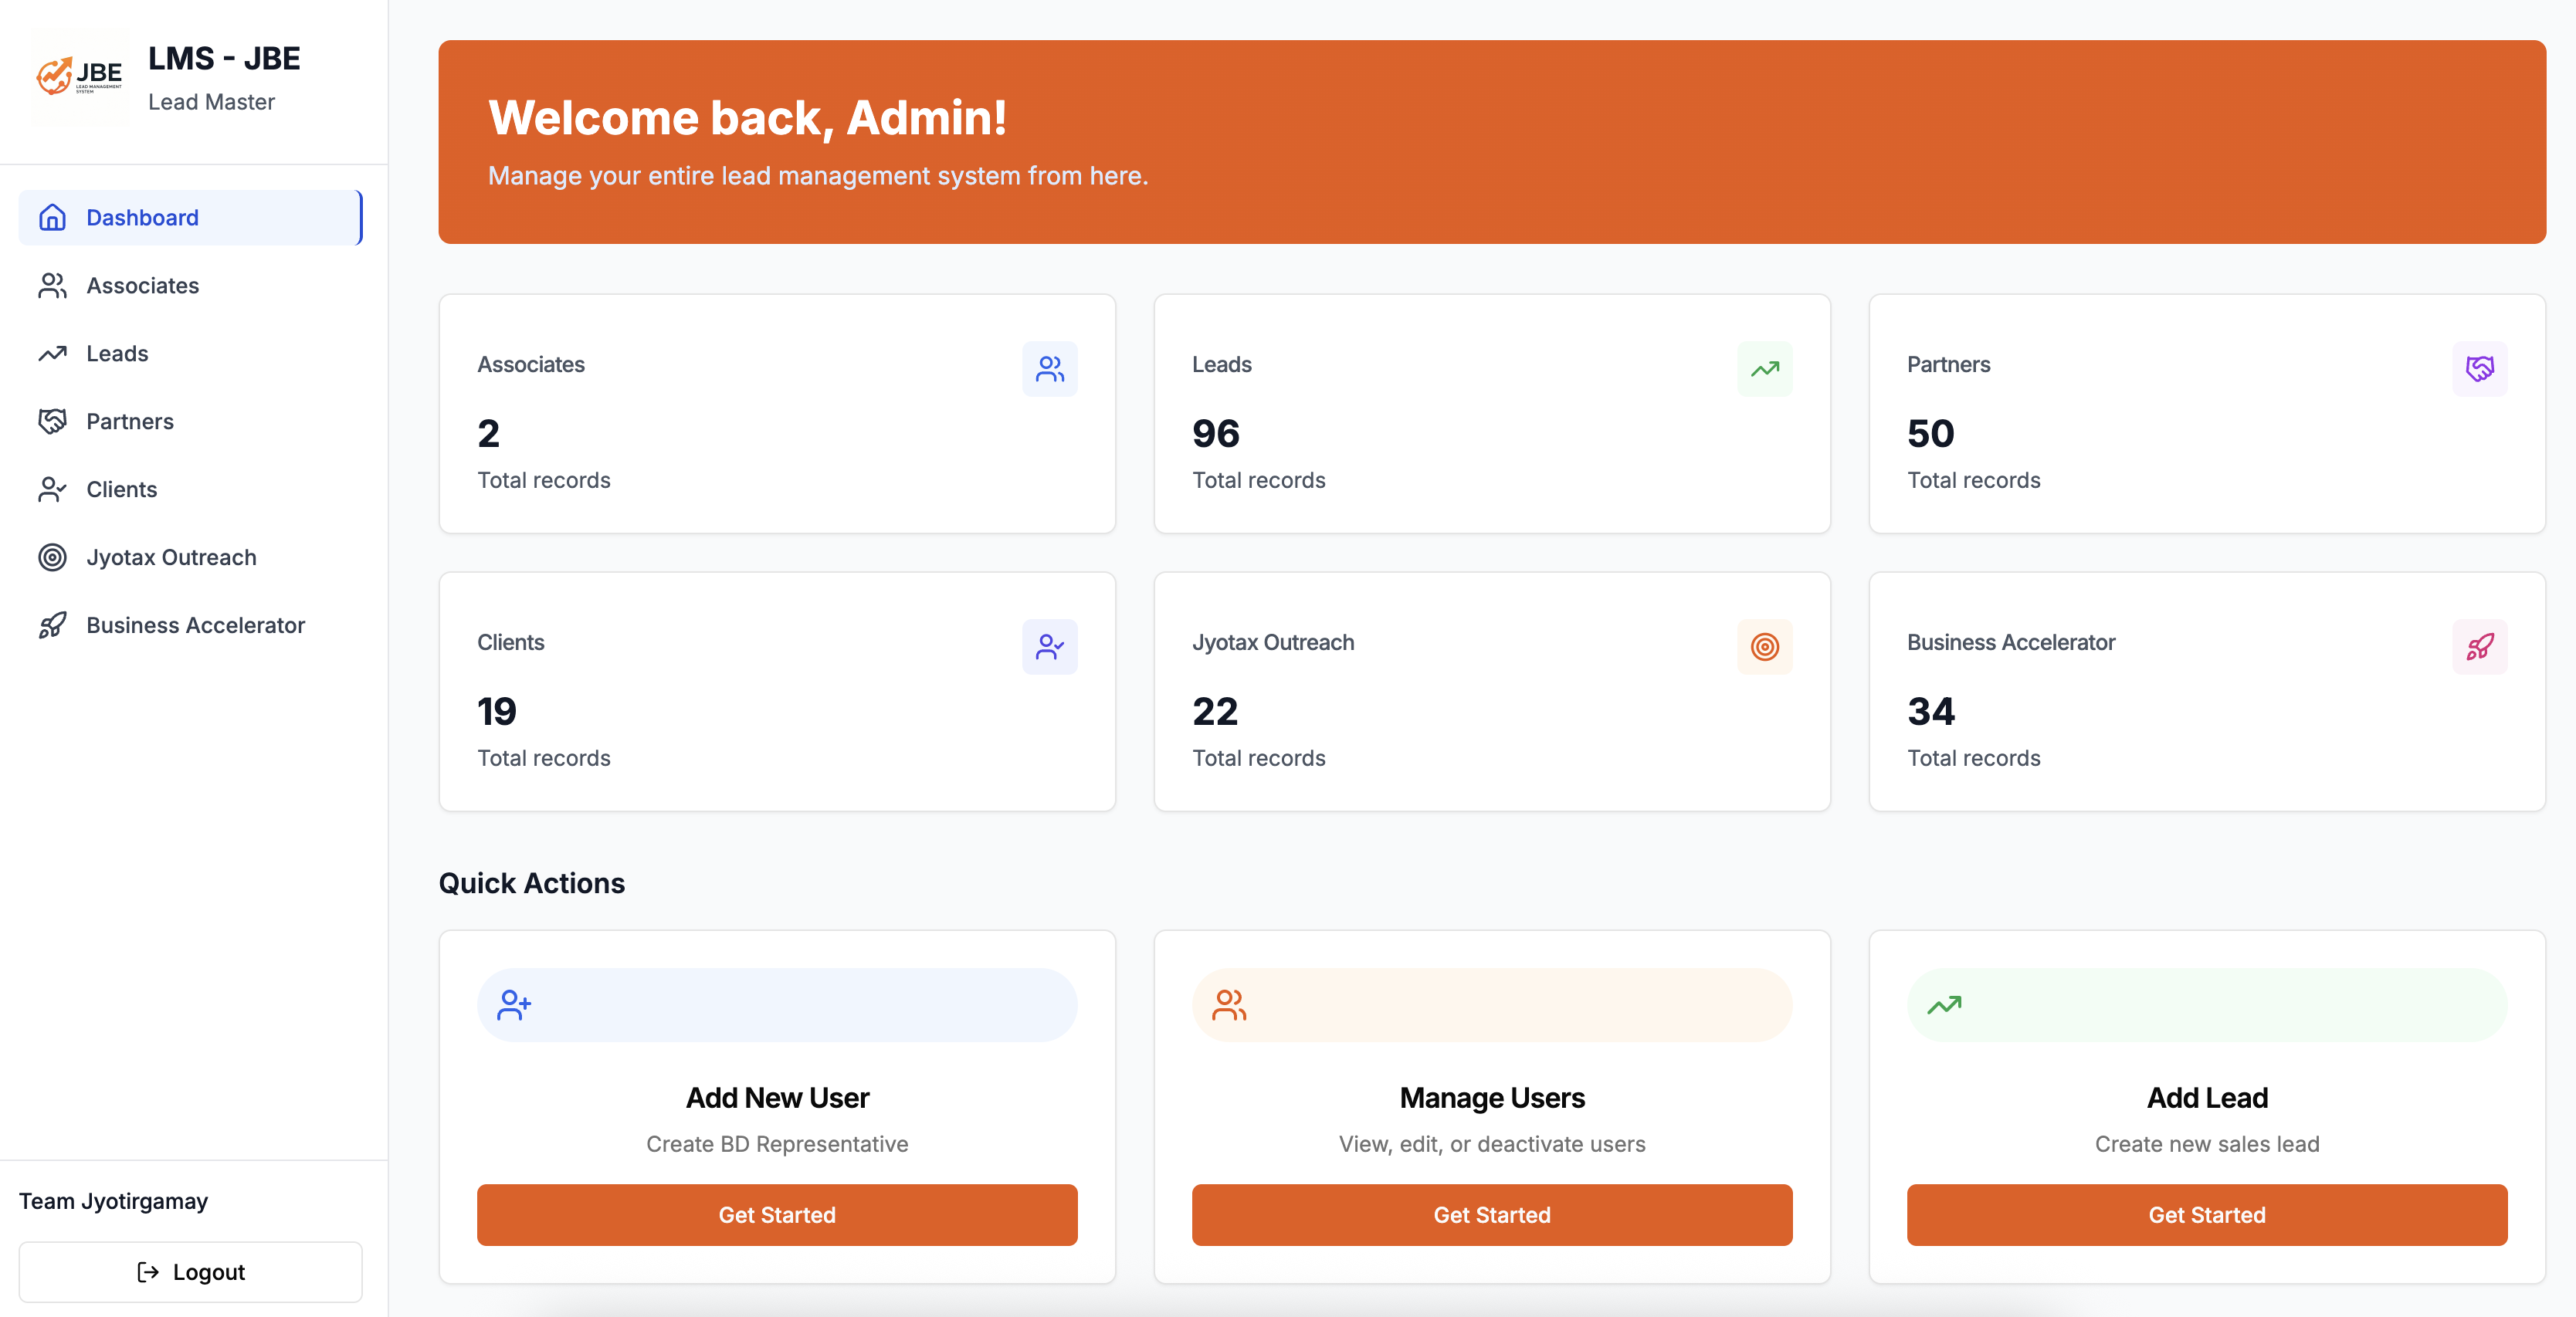Click the Jyotax Outreach target icon in sidebar

52,557
